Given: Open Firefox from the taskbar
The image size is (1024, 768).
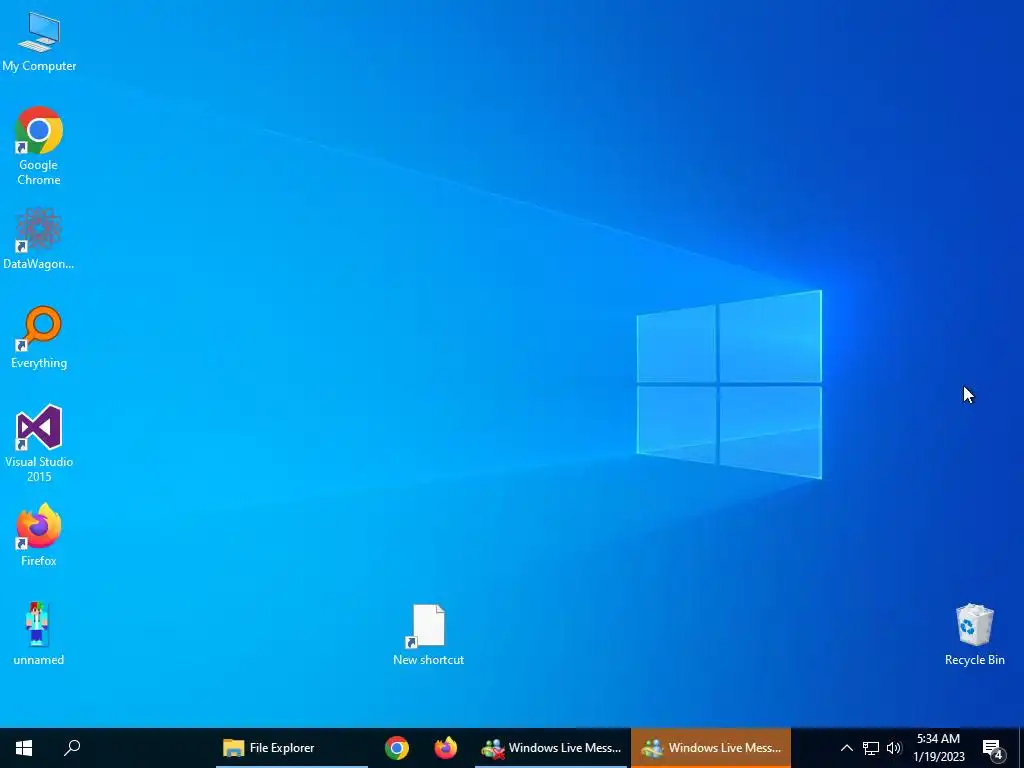Looking at the screenshot, I should click(x=446, y=748).
